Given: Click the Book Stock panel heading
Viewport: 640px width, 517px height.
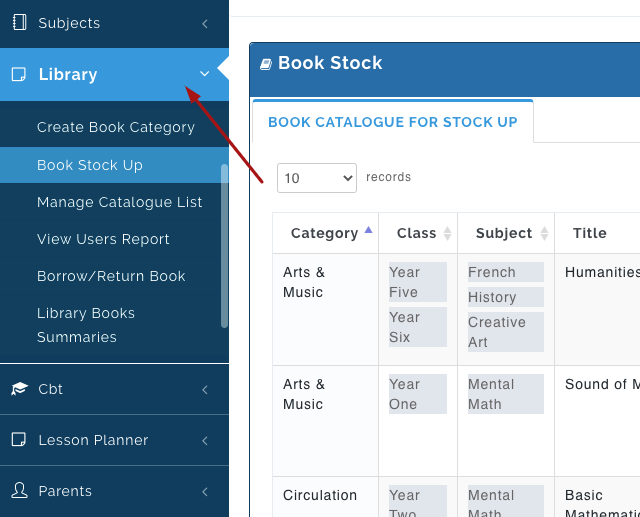Looking at the screenshot, I should [x=330, y=63].
